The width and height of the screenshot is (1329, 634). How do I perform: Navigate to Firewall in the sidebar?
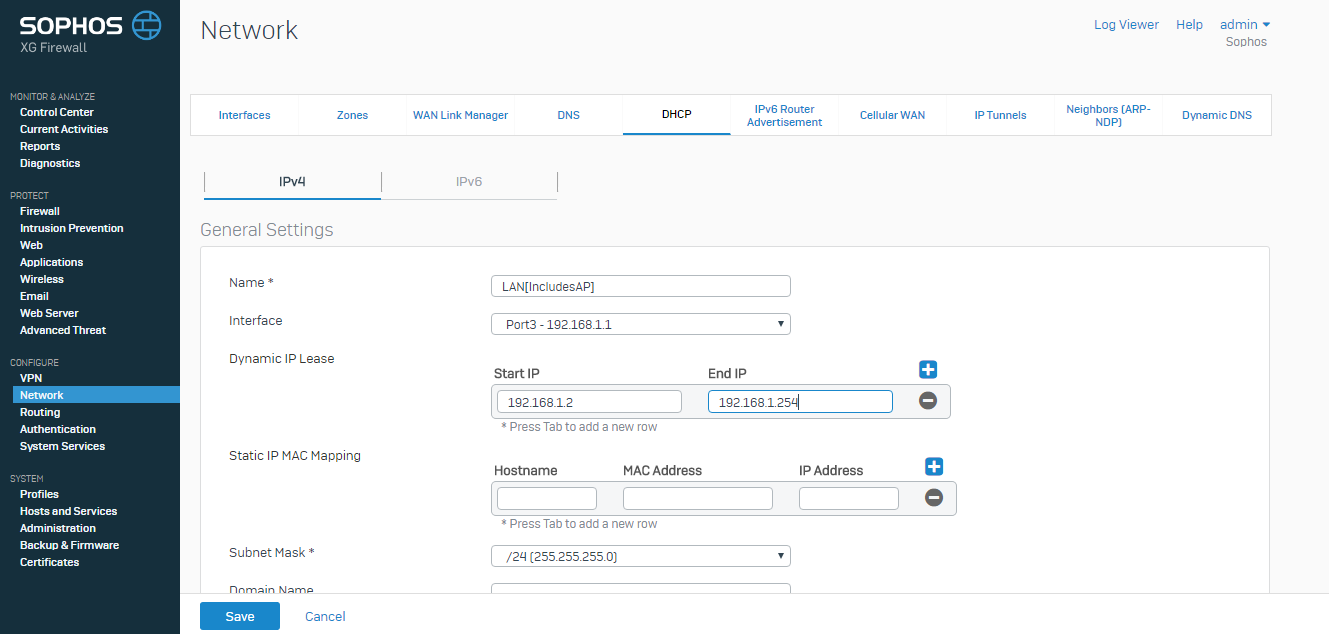(x=40, y=211)
